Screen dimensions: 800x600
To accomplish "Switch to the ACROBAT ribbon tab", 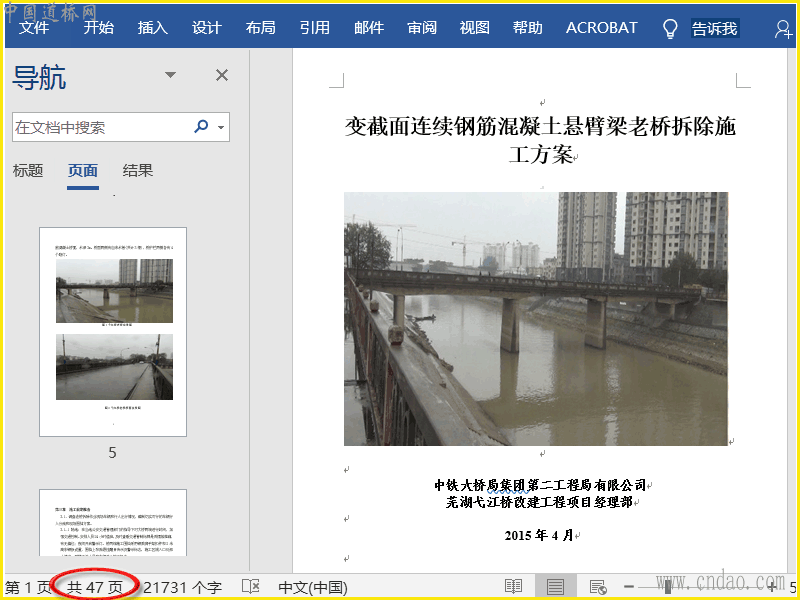I will click(x=602, y=28).
